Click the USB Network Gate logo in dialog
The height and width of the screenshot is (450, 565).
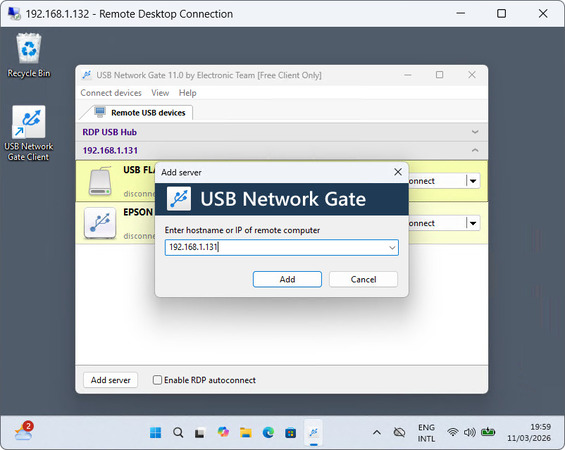click(179, 199)
